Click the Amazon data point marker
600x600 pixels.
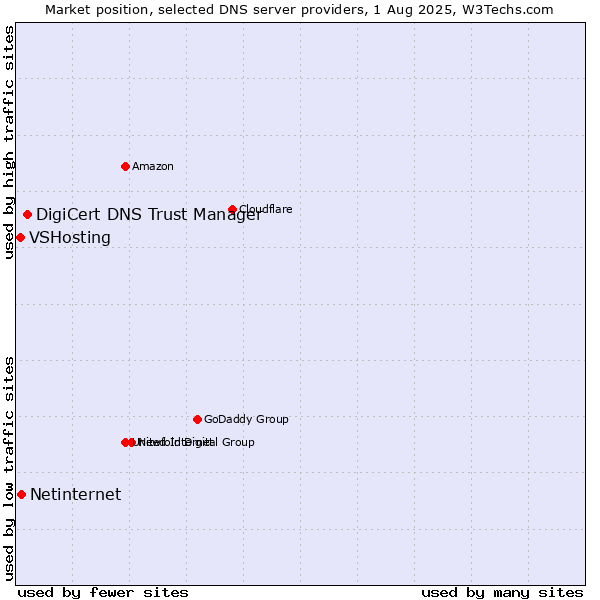click(125, 166)
